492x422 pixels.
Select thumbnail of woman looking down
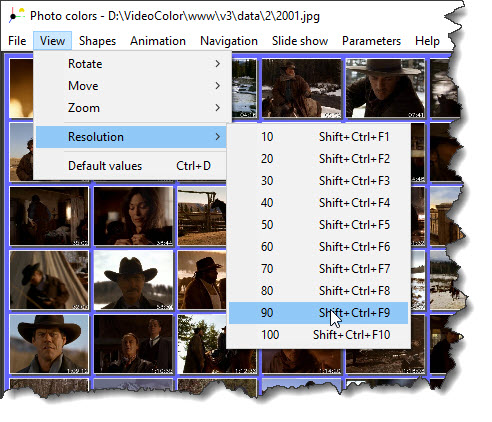click(x=133, y=216)
